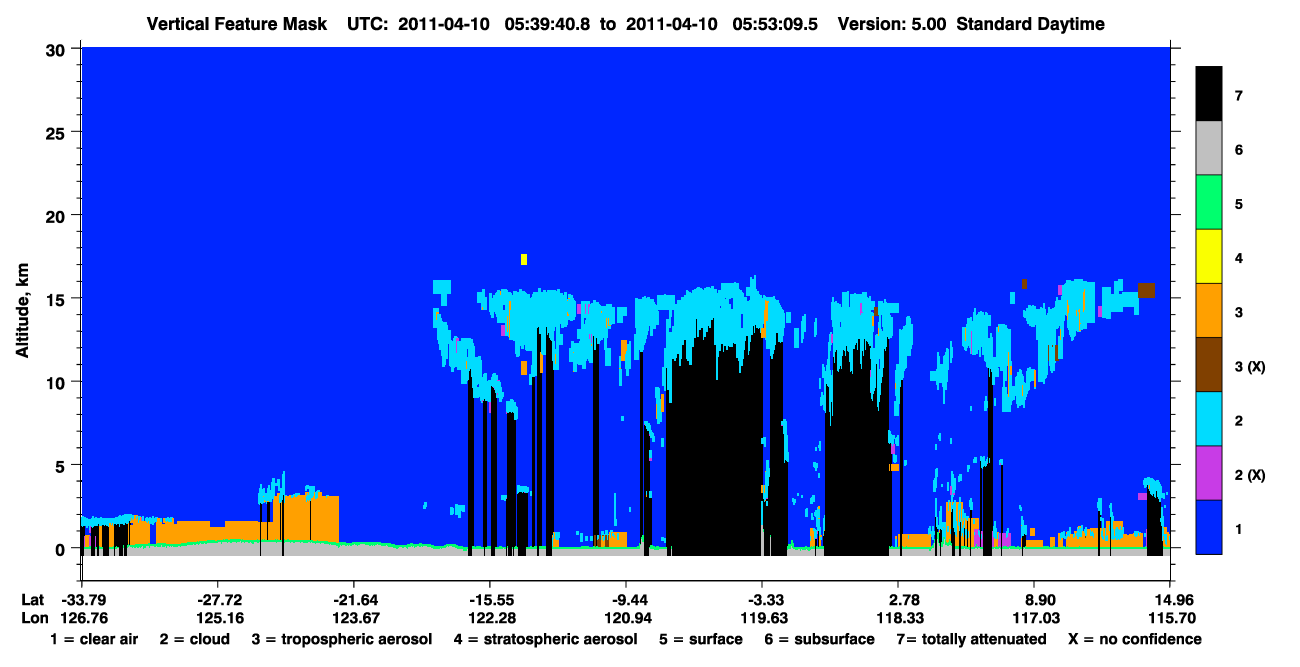Click 'Version: 5.00' in the title
The height and width of the screenshot is (667, 1300).
point(892,24)
